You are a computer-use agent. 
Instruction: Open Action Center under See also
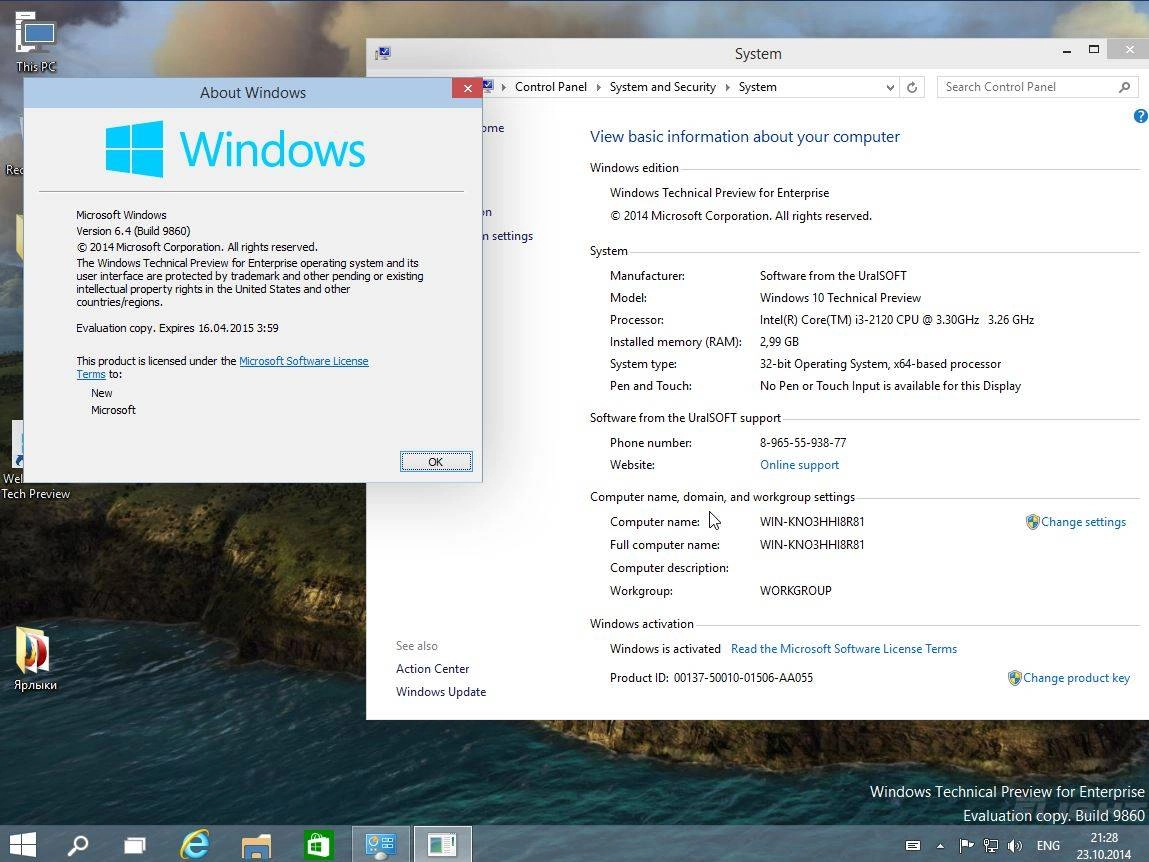tap(432, 668)
